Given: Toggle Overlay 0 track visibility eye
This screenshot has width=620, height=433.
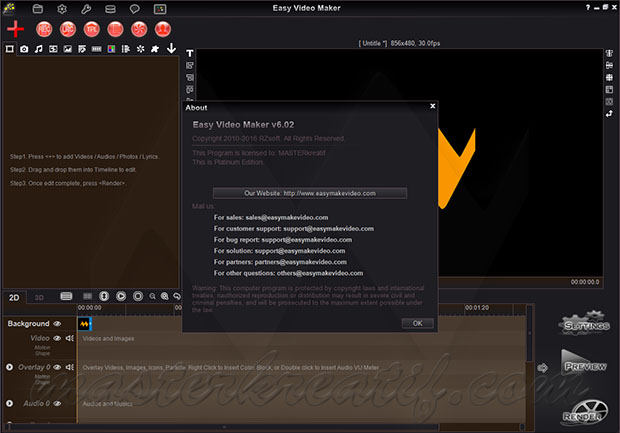Looking at the screenshot, I should tap(57, 367).
